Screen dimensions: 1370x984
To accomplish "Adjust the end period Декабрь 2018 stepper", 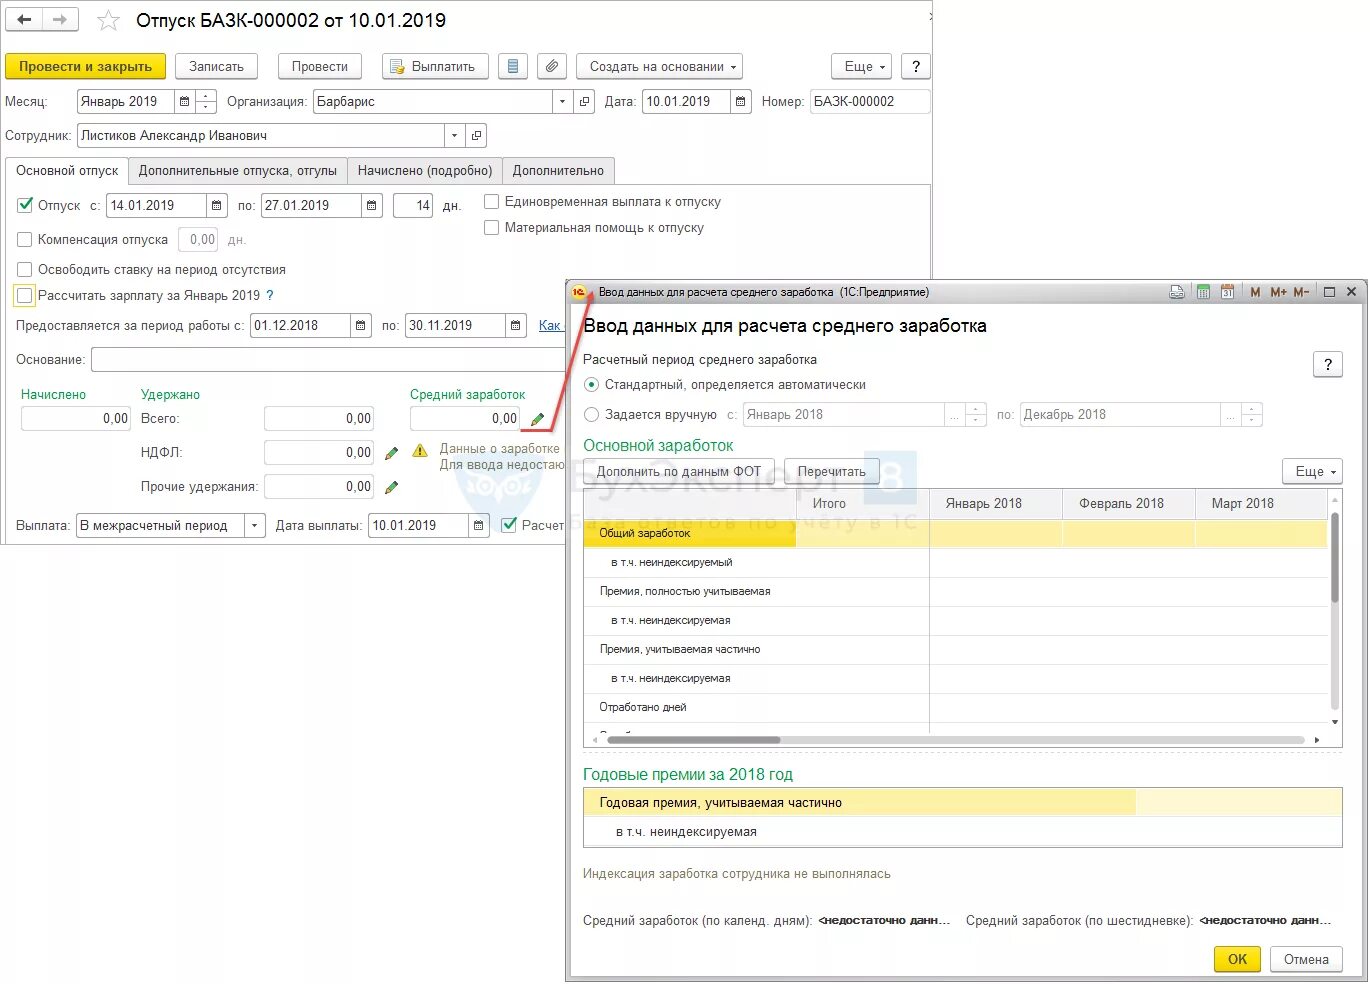I will [1252, 414].
